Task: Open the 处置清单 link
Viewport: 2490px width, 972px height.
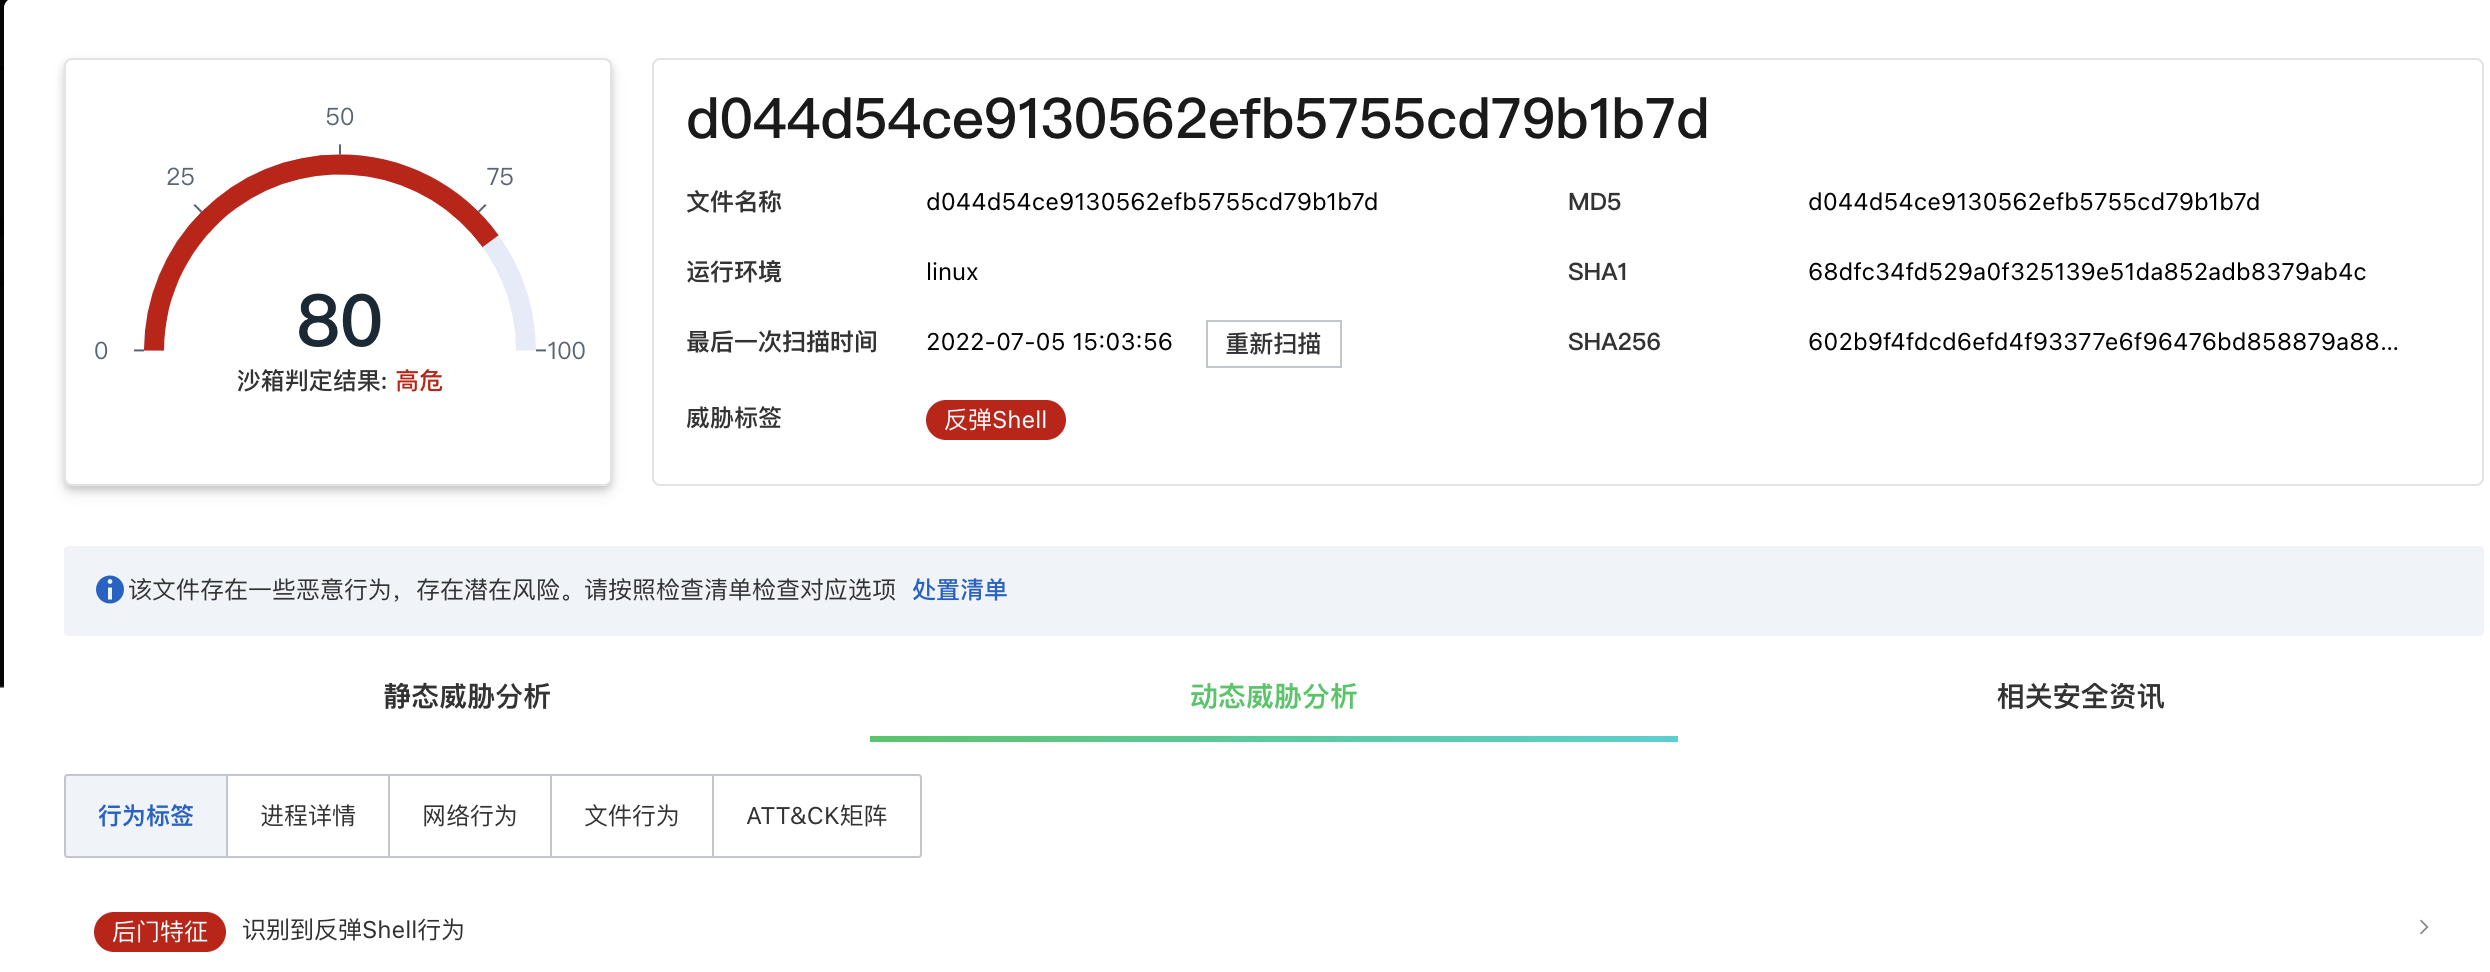Action: pos(959,590)
